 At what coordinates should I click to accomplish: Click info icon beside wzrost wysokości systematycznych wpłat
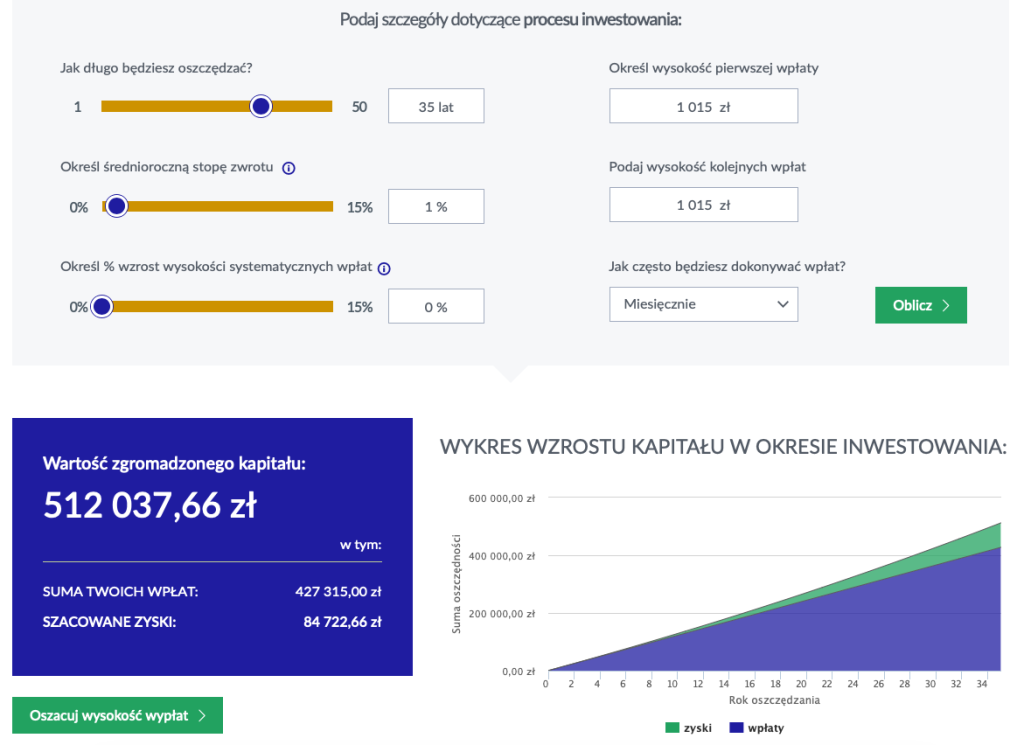click(x=384, y=268)
